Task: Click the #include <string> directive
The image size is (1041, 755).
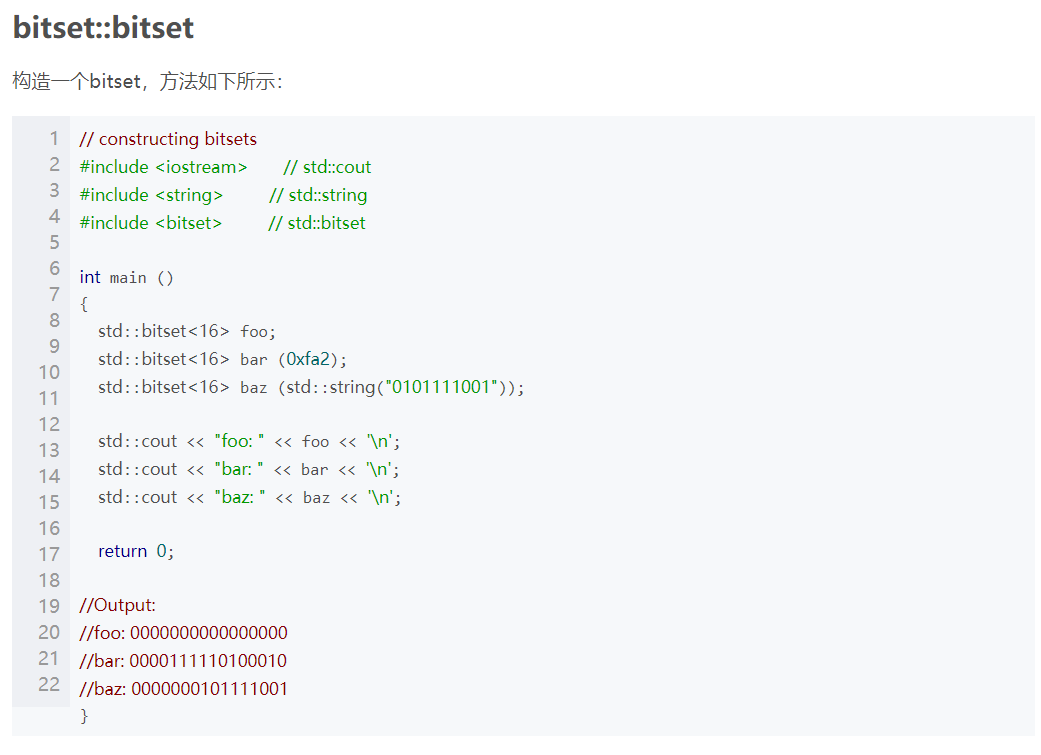Action: click(151, 195)
